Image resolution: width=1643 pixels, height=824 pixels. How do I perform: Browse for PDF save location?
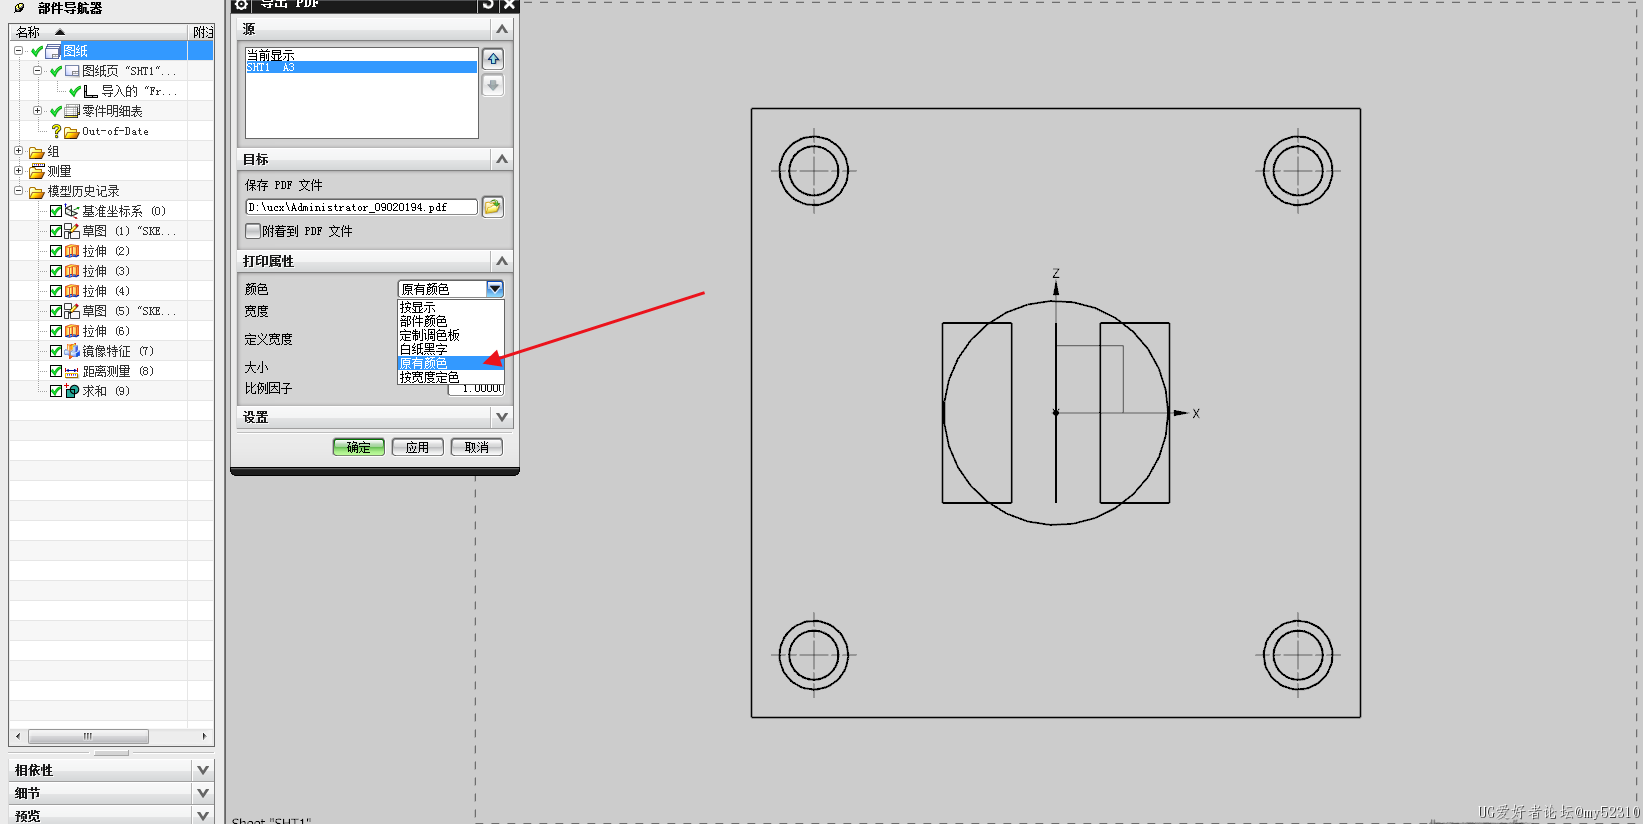[492, 207]
